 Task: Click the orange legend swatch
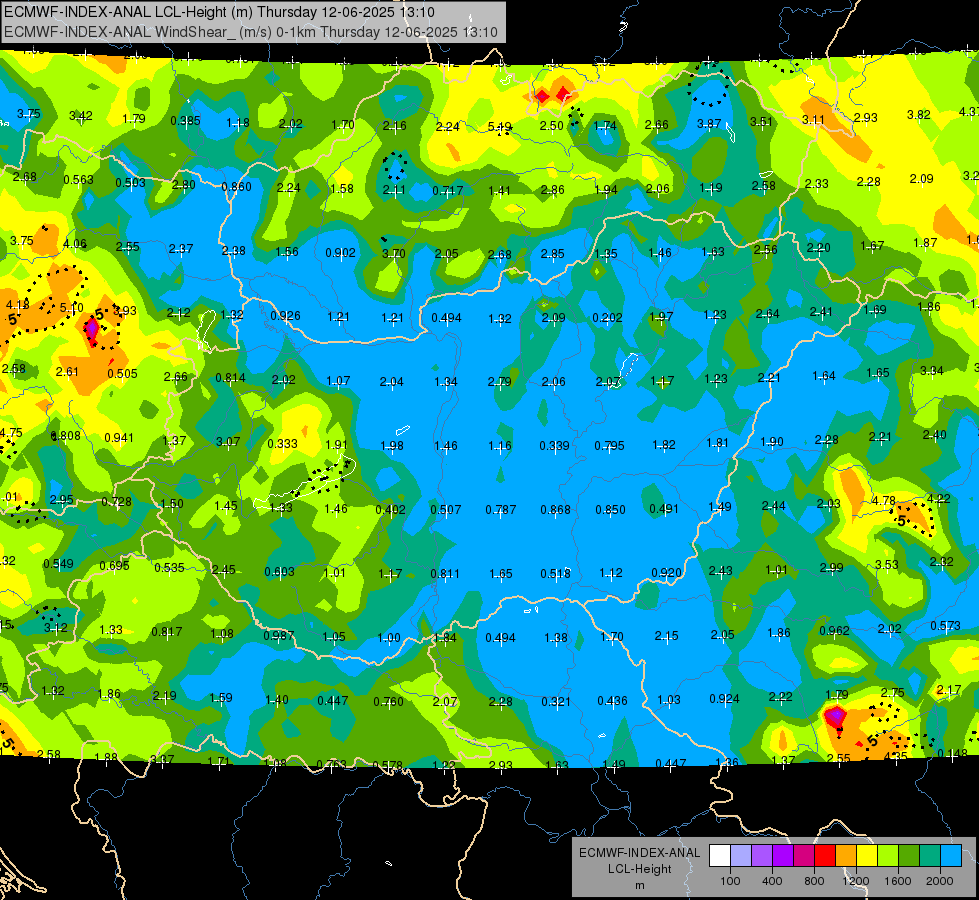[846, 855]
